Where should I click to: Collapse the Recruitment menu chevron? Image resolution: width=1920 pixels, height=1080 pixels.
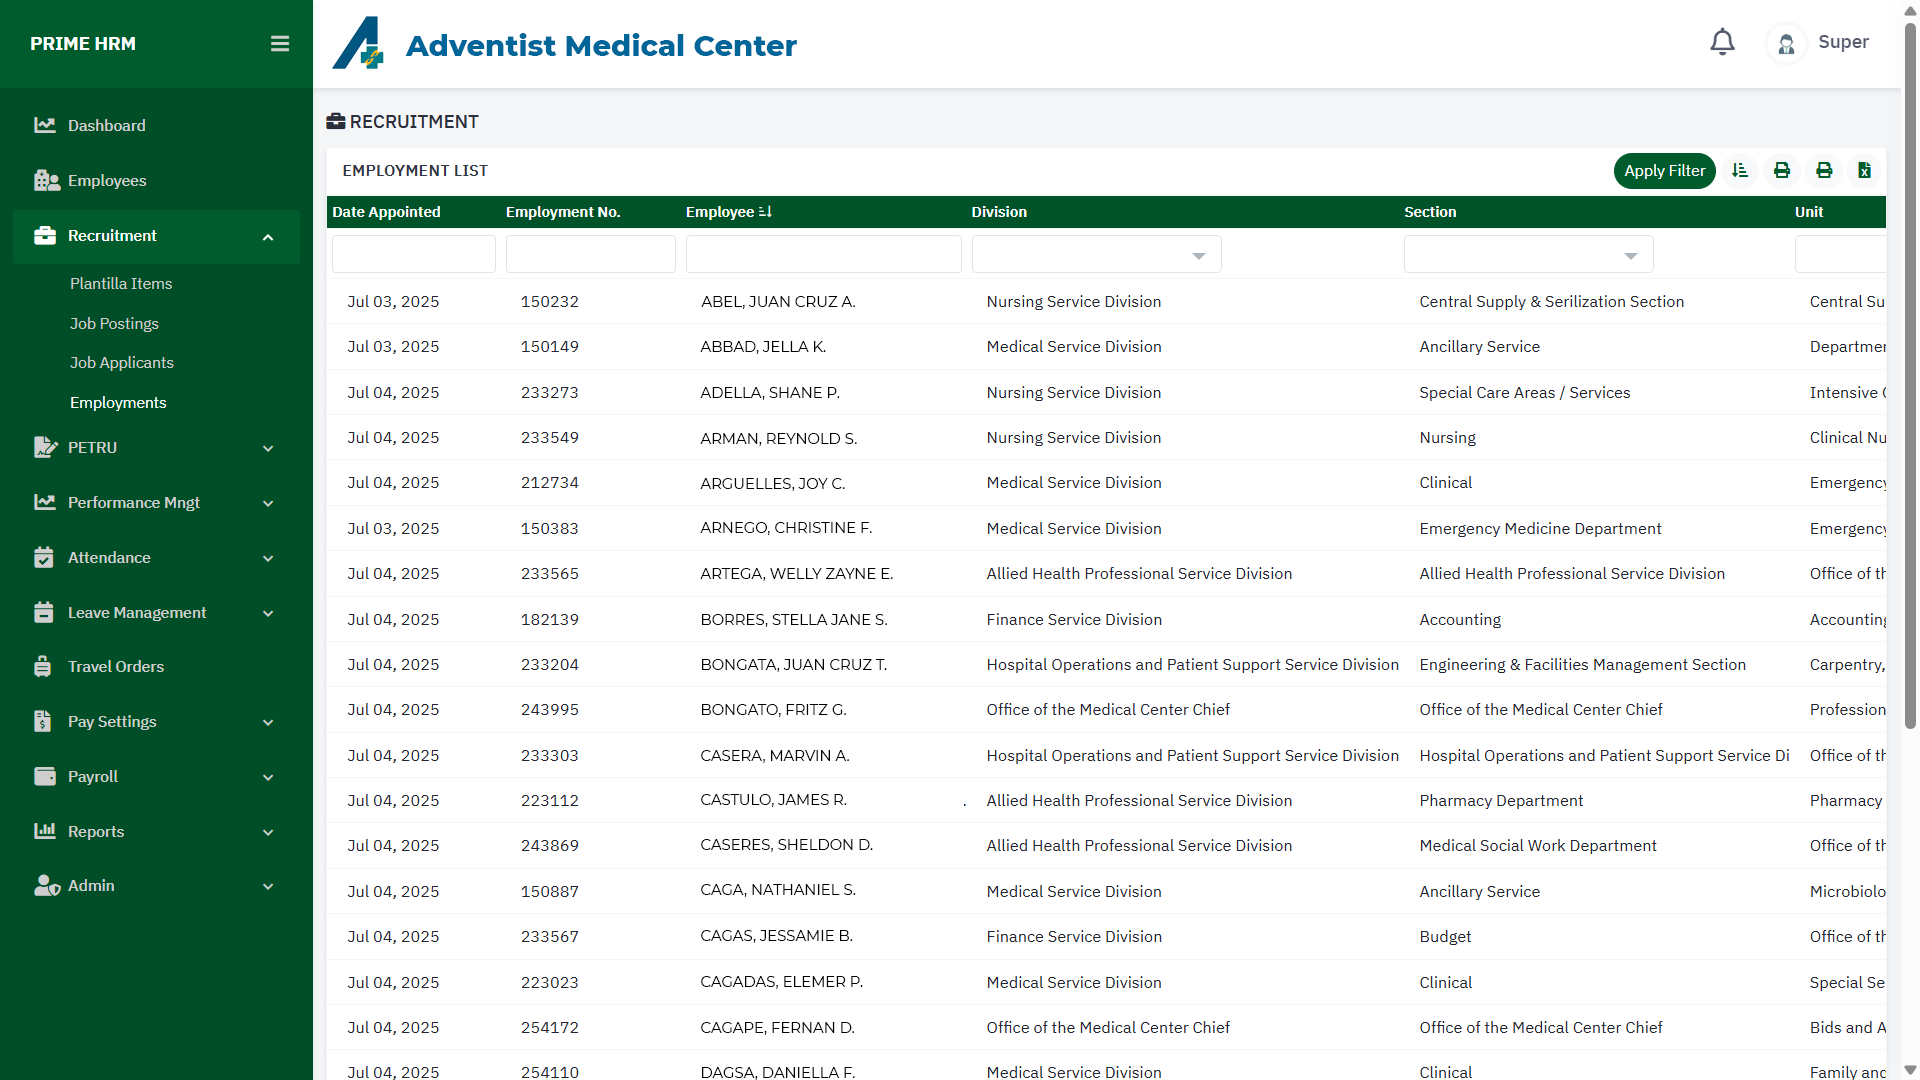pyautogui.click(x=268, y=237)
